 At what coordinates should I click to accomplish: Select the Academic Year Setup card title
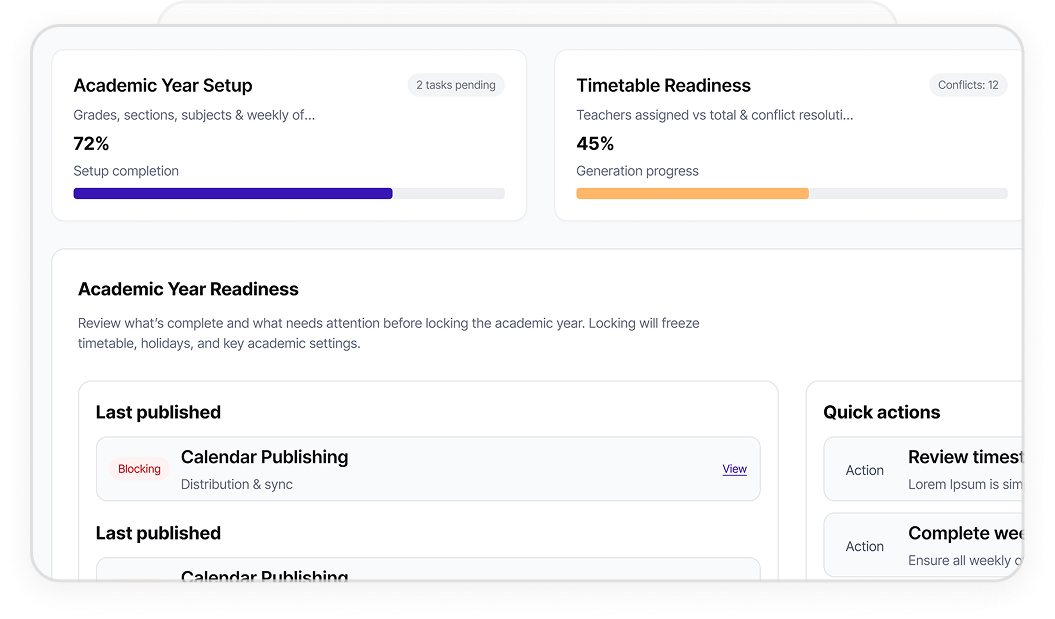[163, 86]
